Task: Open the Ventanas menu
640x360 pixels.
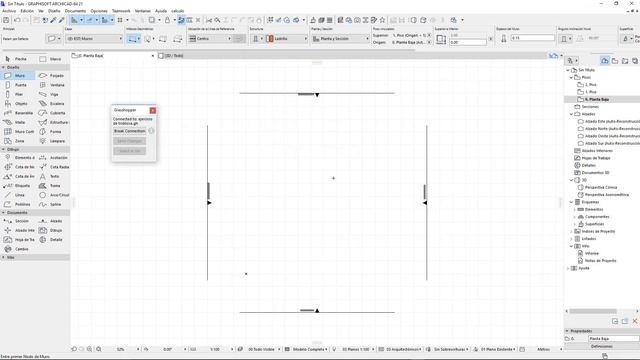Action: click(142, 11)
